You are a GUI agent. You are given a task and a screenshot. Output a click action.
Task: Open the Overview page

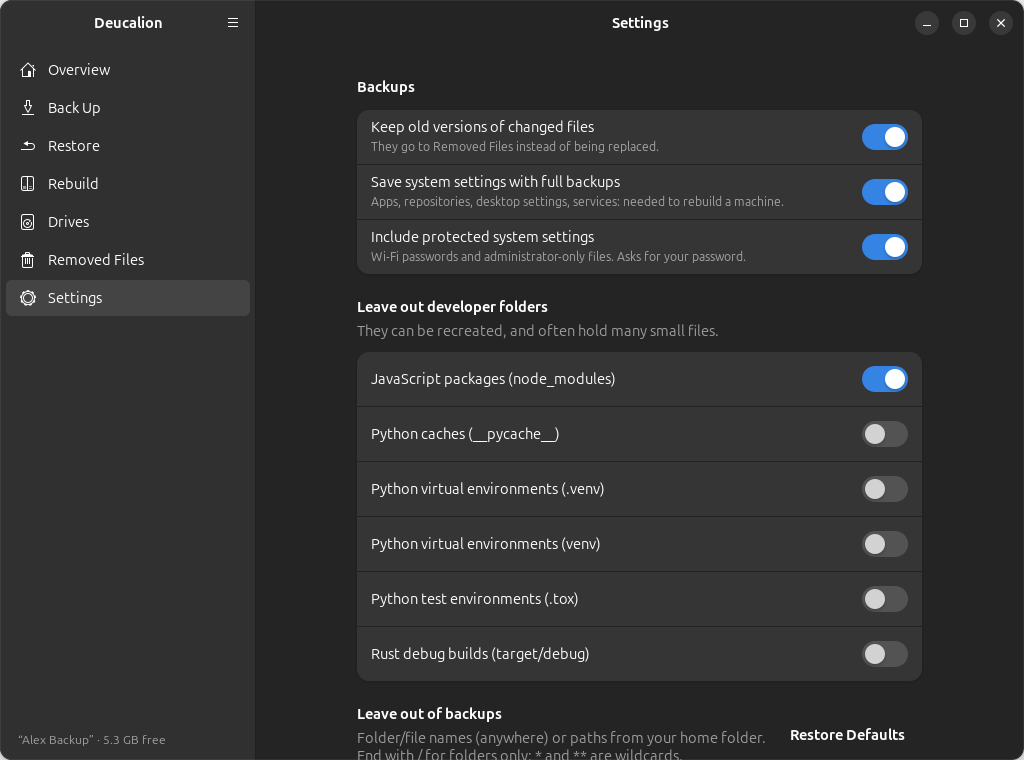click(128, 70)
